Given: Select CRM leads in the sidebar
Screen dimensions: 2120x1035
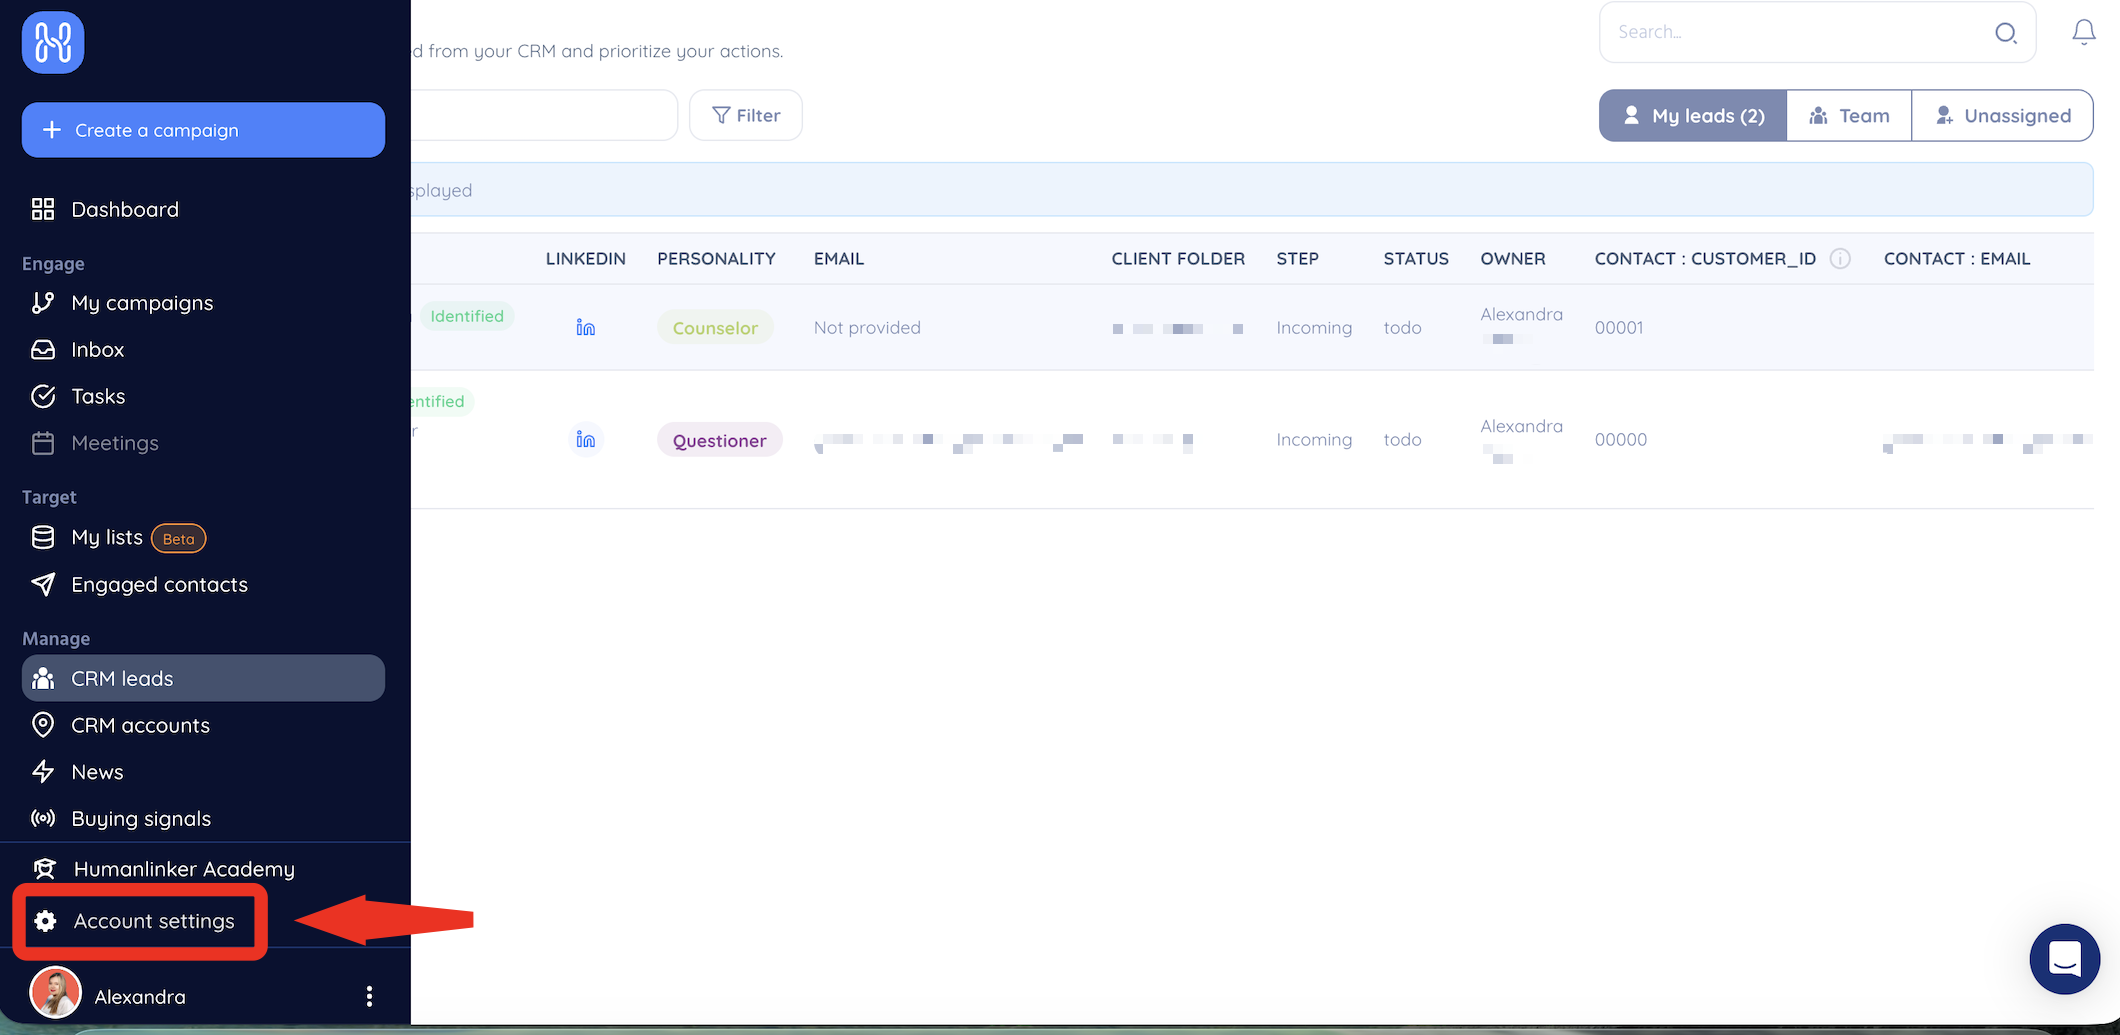Looking at the screenshot, I should (x=203, y=678).
